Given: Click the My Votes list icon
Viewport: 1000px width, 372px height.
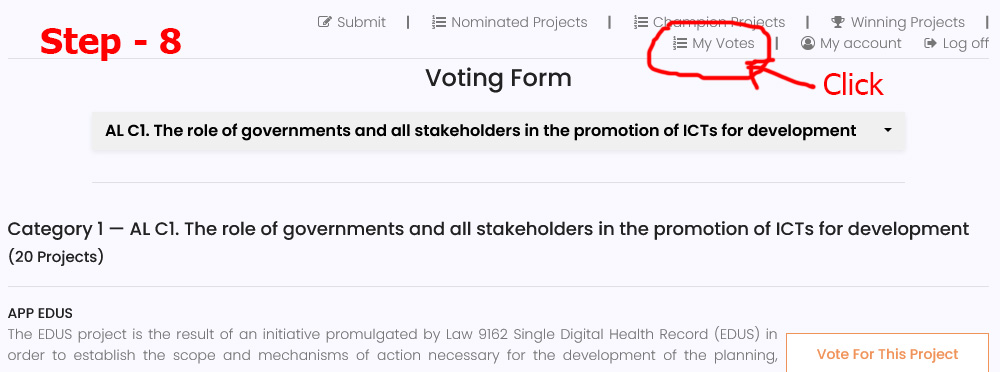Looking at the screenshot, I should (680, 43).
